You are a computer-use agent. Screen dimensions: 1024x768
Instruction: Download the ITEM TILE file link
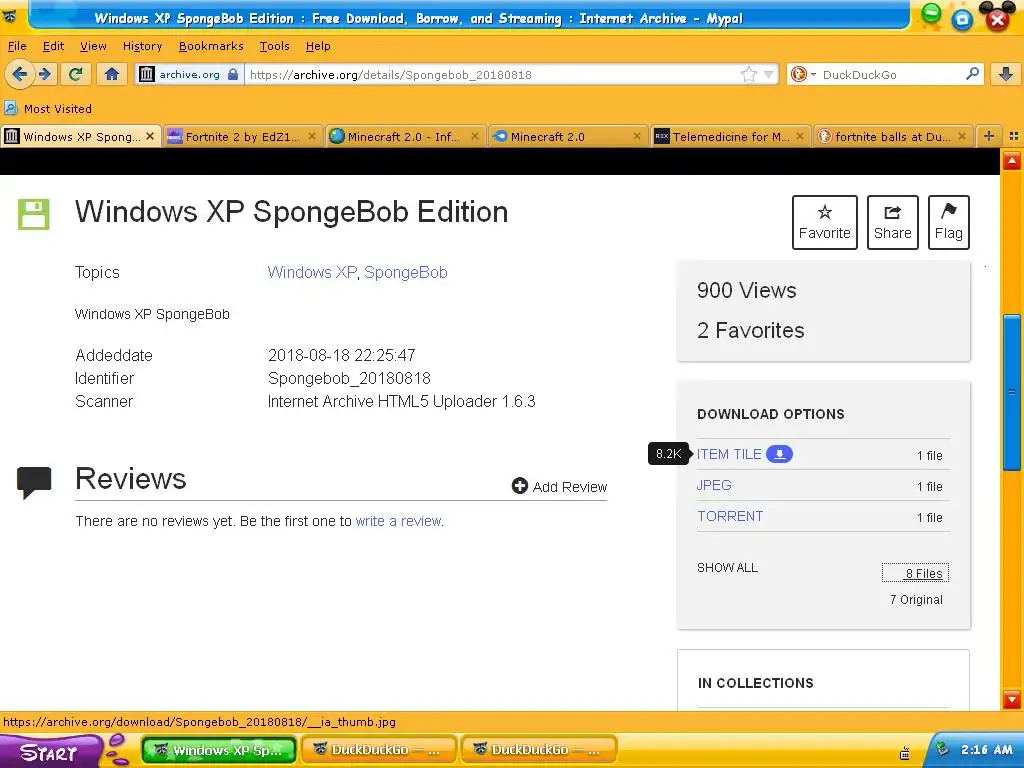(x=729, y=455)
